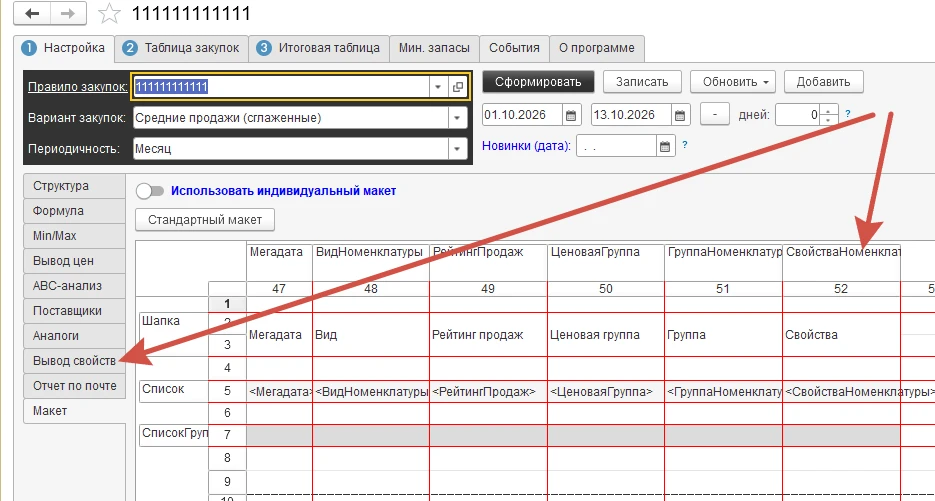
Task: Go back with the left arrow button
Action: [x=32, y=14]
